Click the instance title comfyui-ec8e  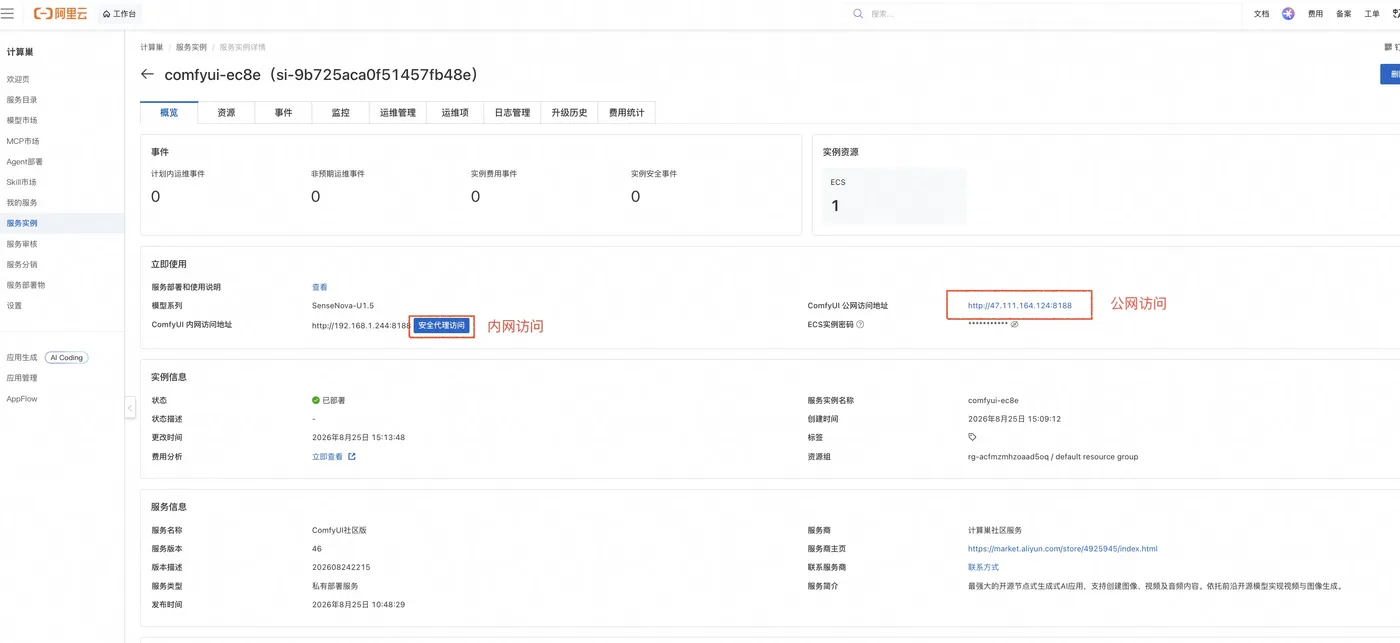pos(321,74)
